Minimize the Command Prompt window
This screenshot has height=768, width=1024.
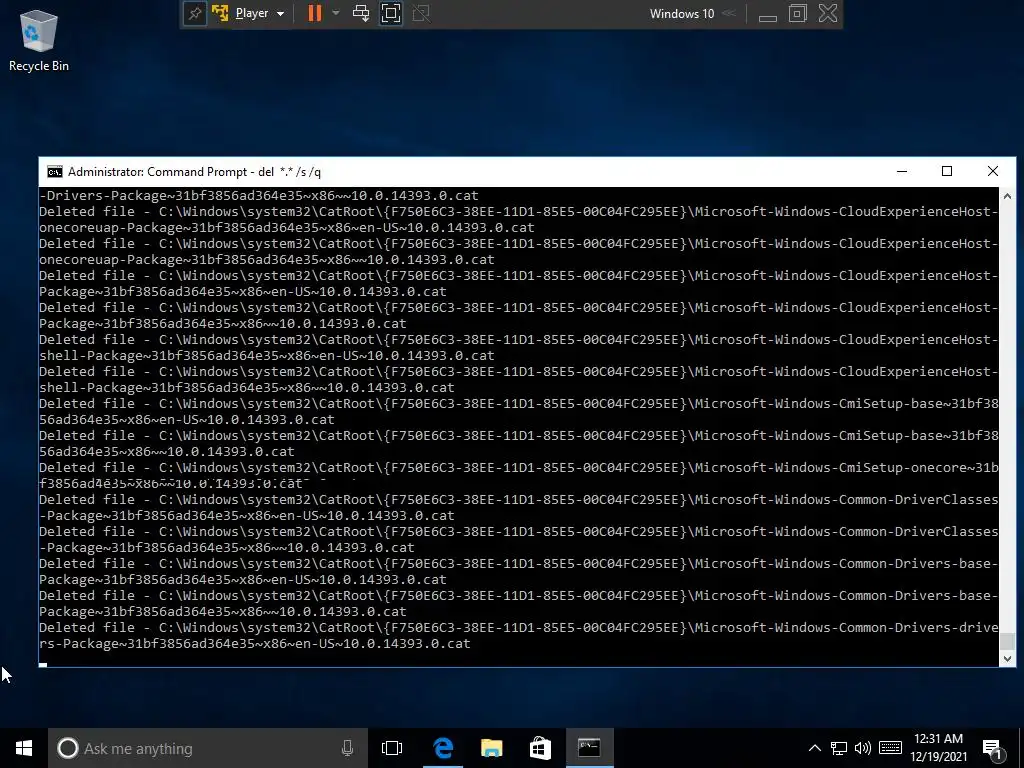point(902,172)
